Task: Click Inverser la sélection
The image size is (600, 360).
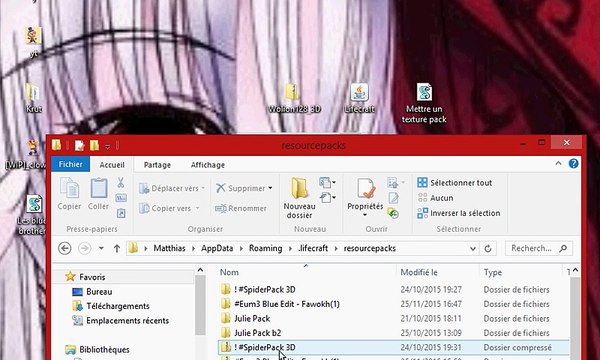Action: point(458,213)
